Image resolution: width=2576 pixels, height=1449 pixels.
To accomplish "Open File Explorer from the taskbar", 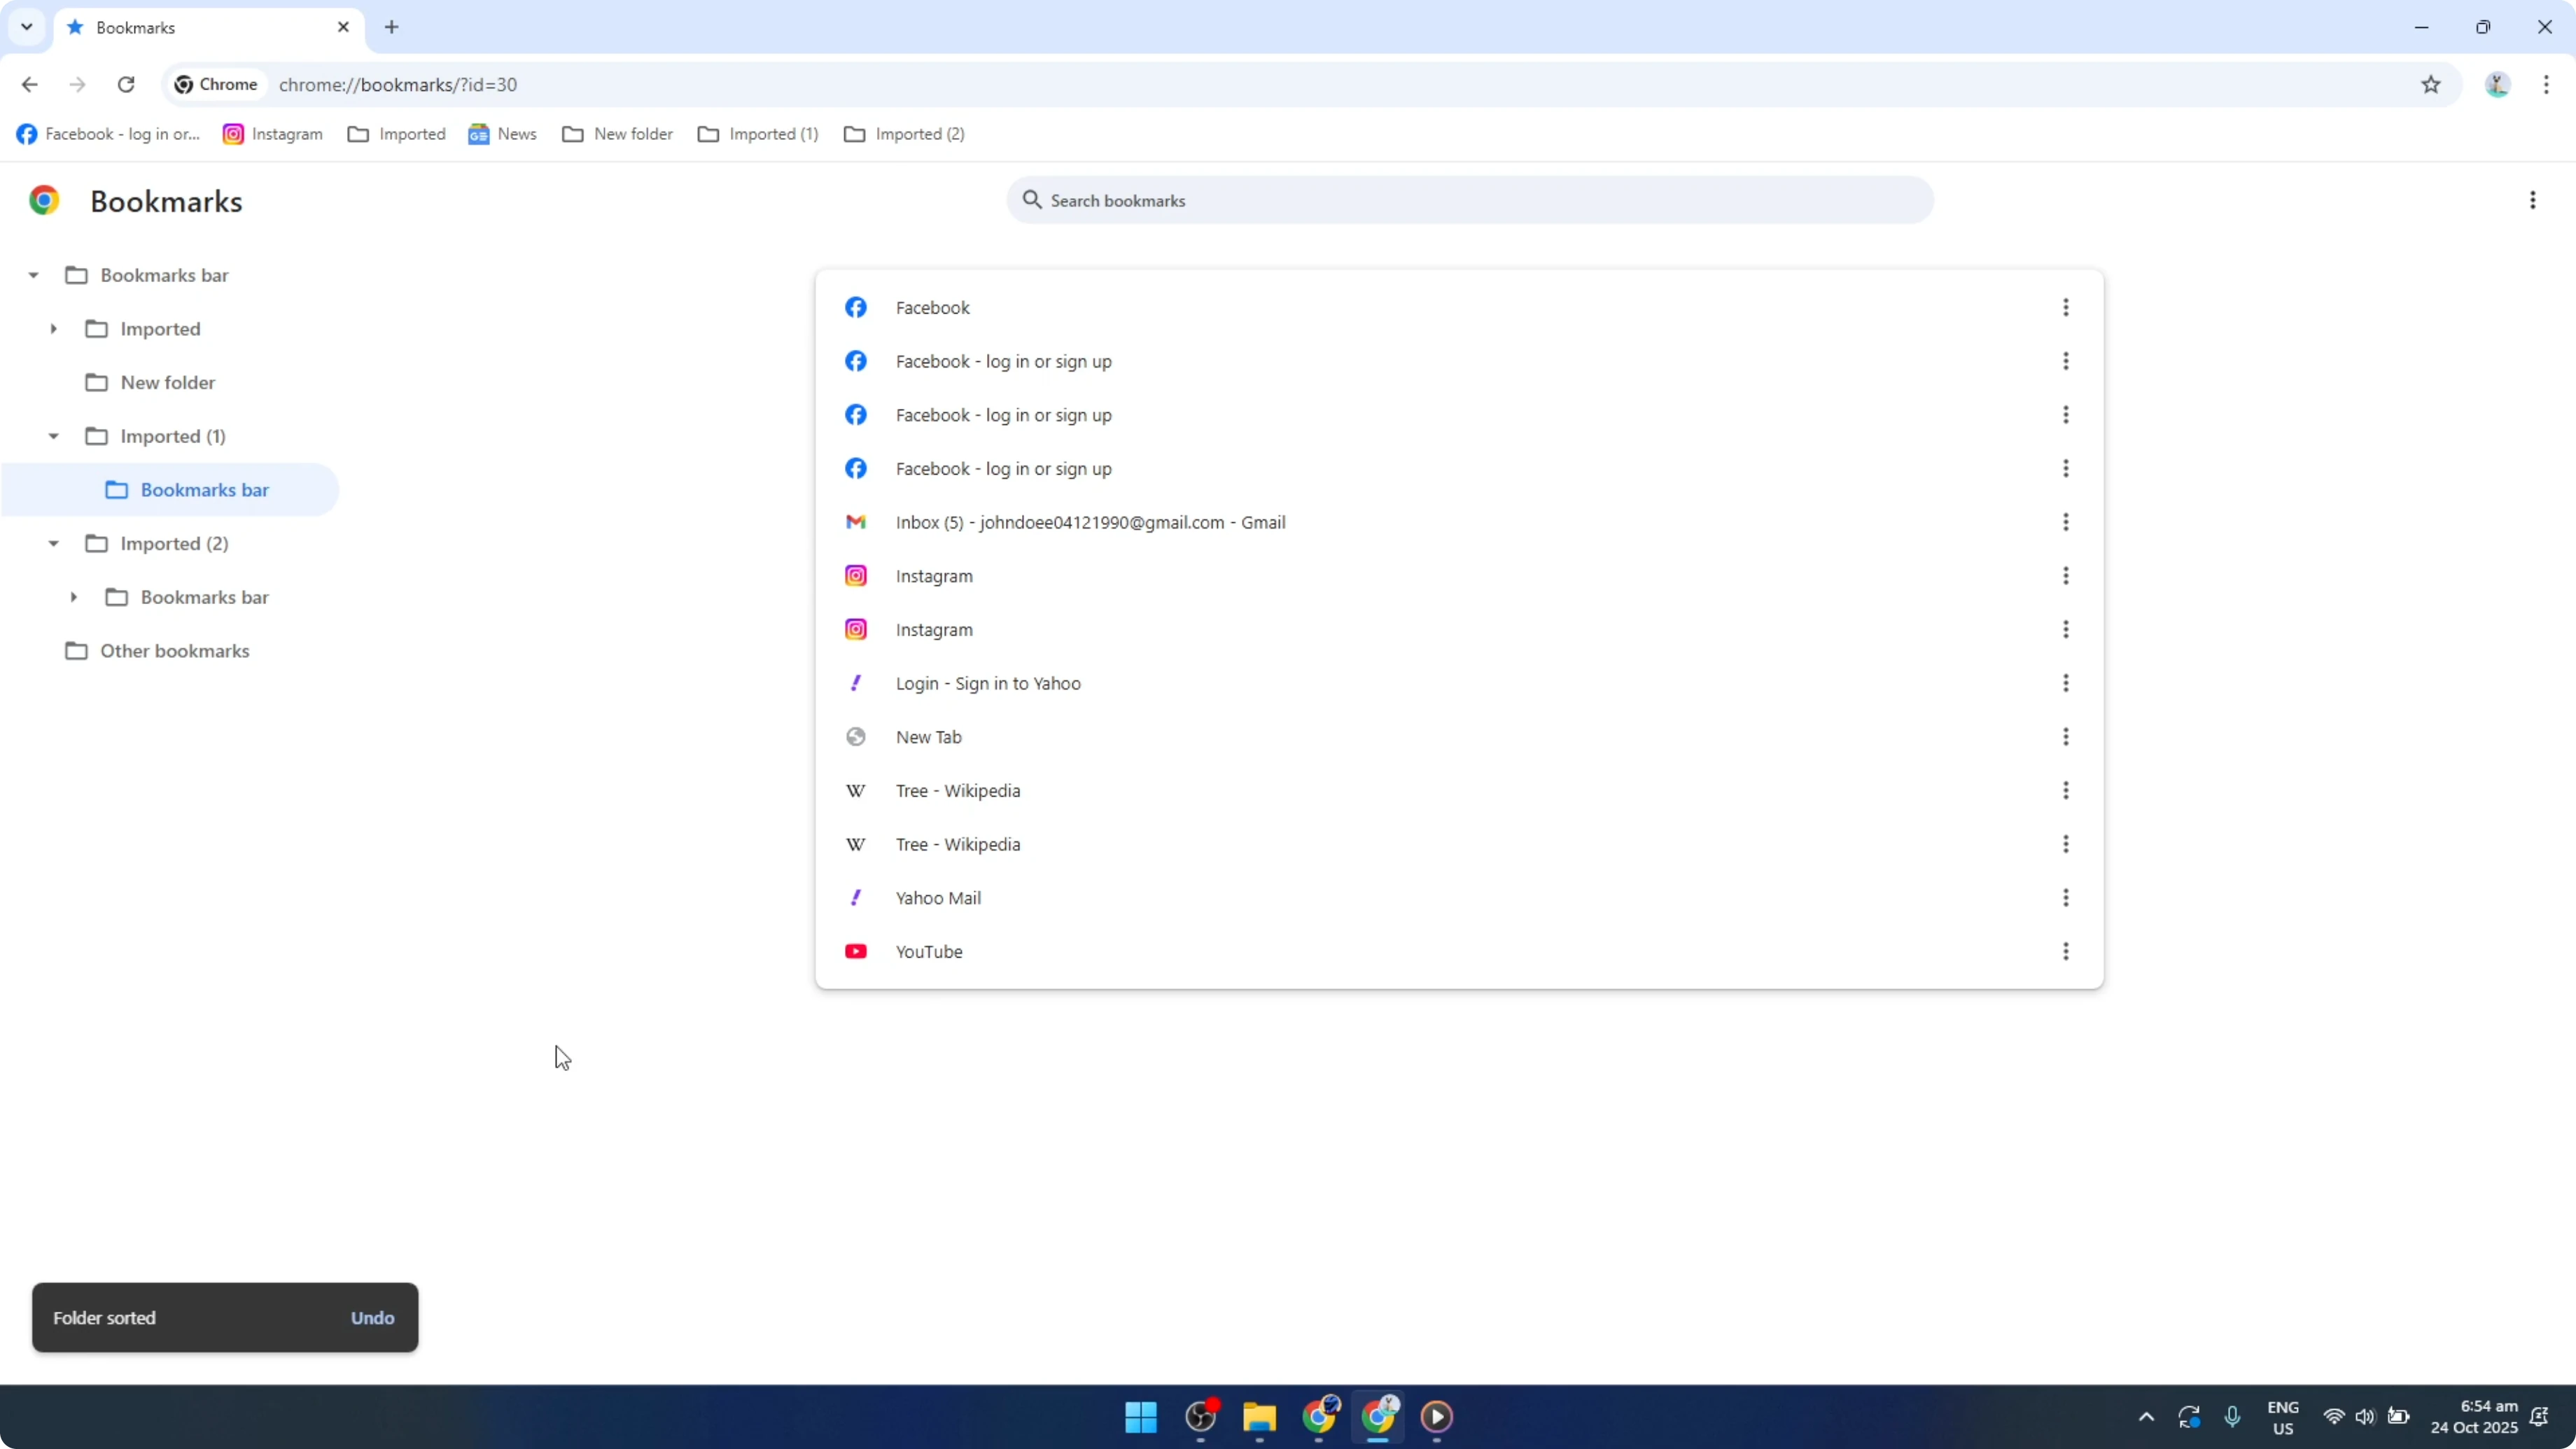I will coord(1259,1417).
